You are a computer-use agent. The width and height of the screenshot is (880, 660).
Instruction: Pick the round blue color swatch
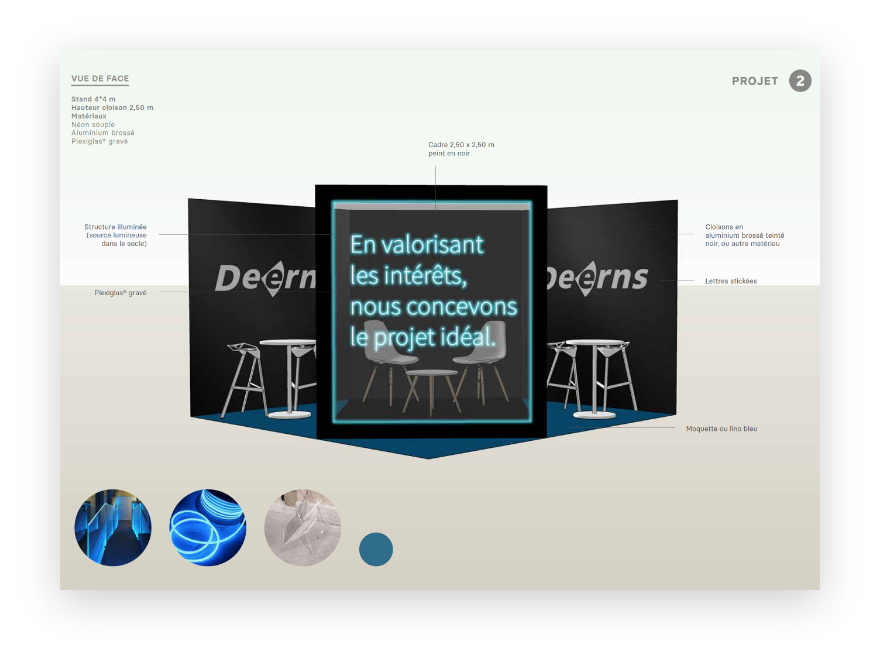376,549
